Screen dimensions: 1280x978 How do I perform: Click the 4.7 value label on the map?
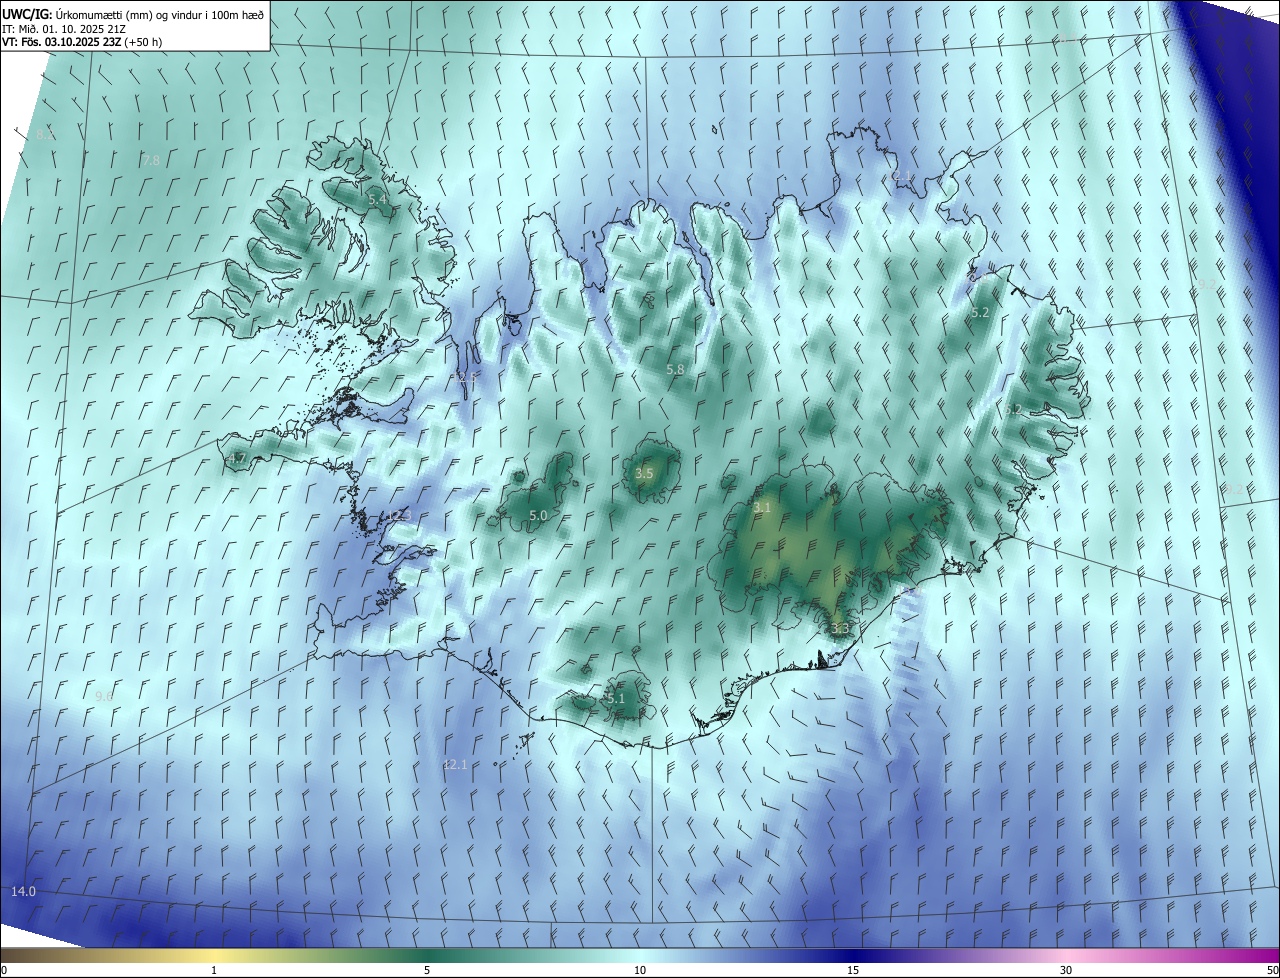[x=236, y=458]
